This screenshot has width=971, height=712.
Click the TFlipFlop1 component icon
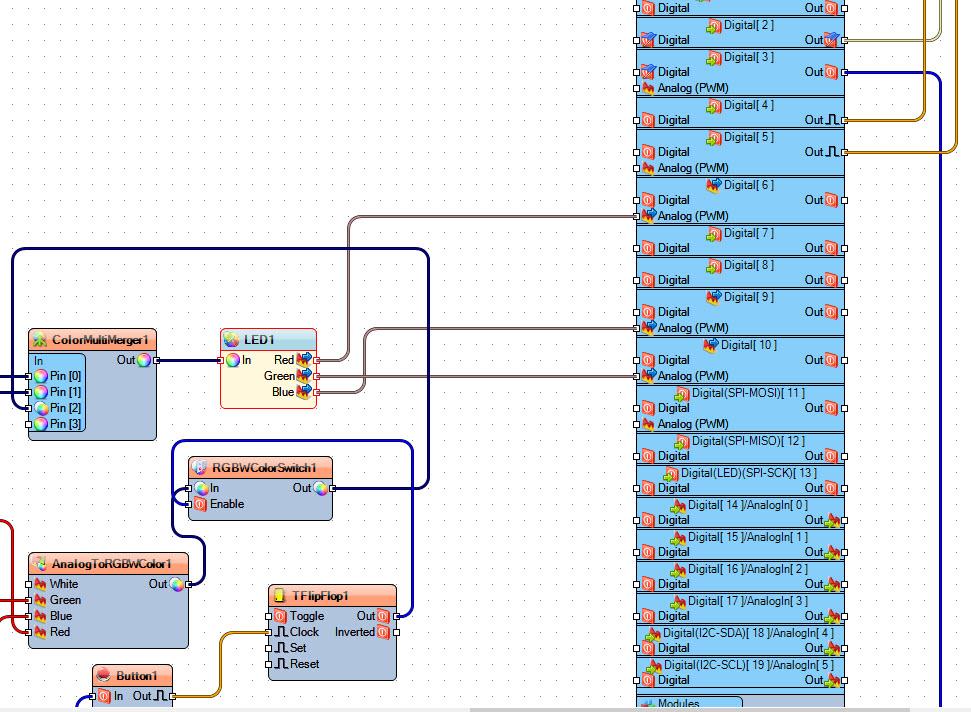tap(279, 596)
